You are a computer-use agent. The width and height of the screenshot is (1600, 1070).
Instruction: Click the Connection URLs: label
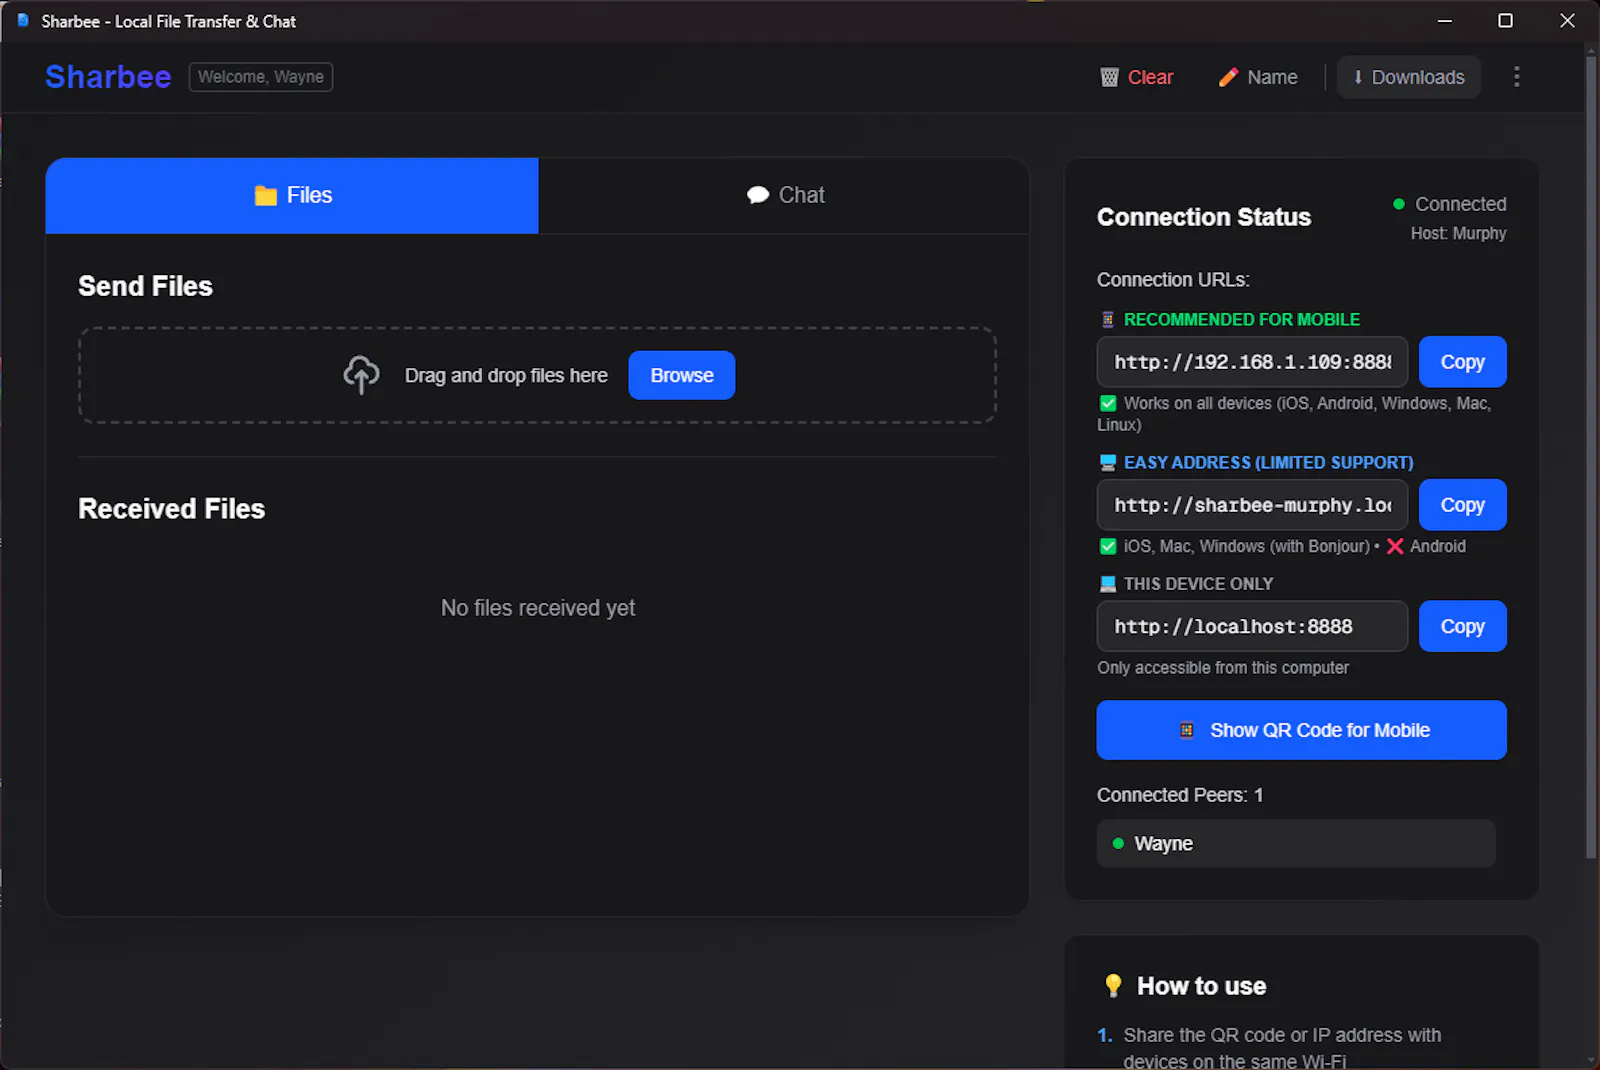click(x=1173, y=280)
